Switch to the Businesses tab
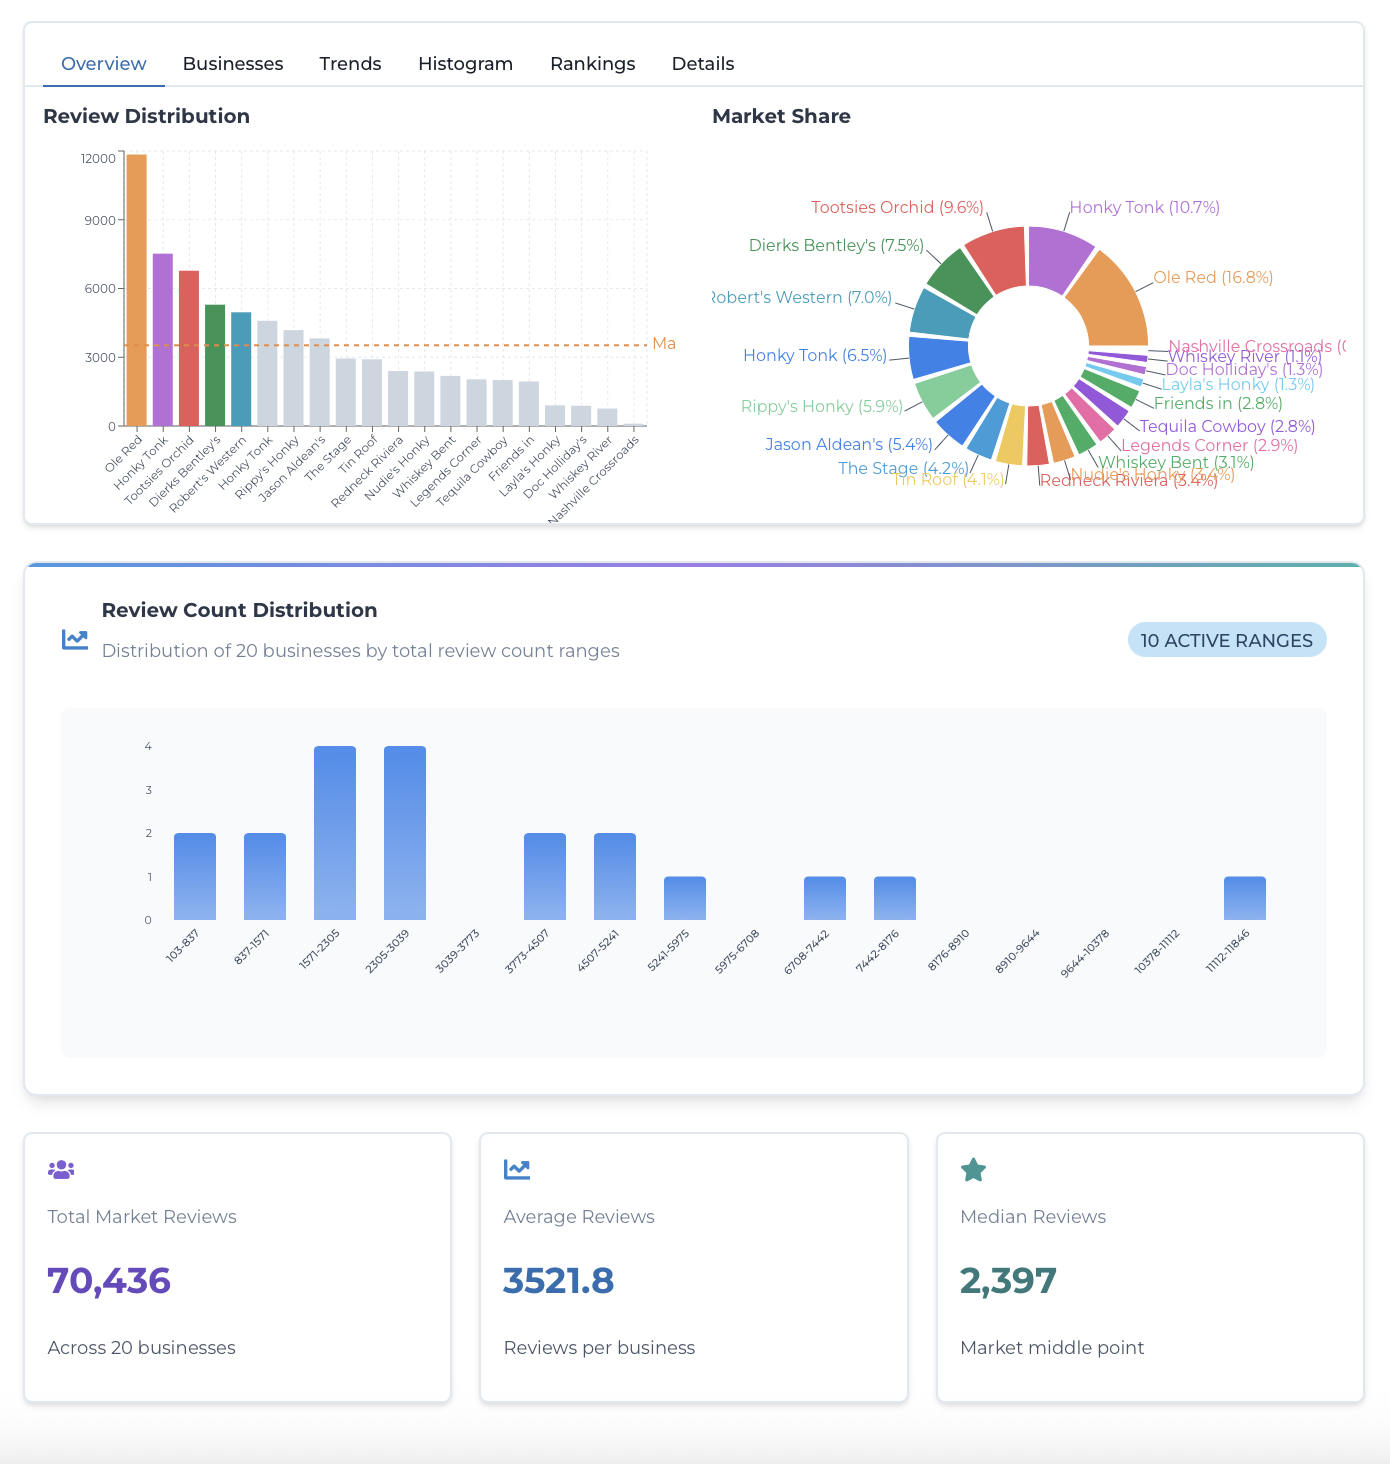This screenshot has width=1390, height=1464. click(x=233, y=64)
